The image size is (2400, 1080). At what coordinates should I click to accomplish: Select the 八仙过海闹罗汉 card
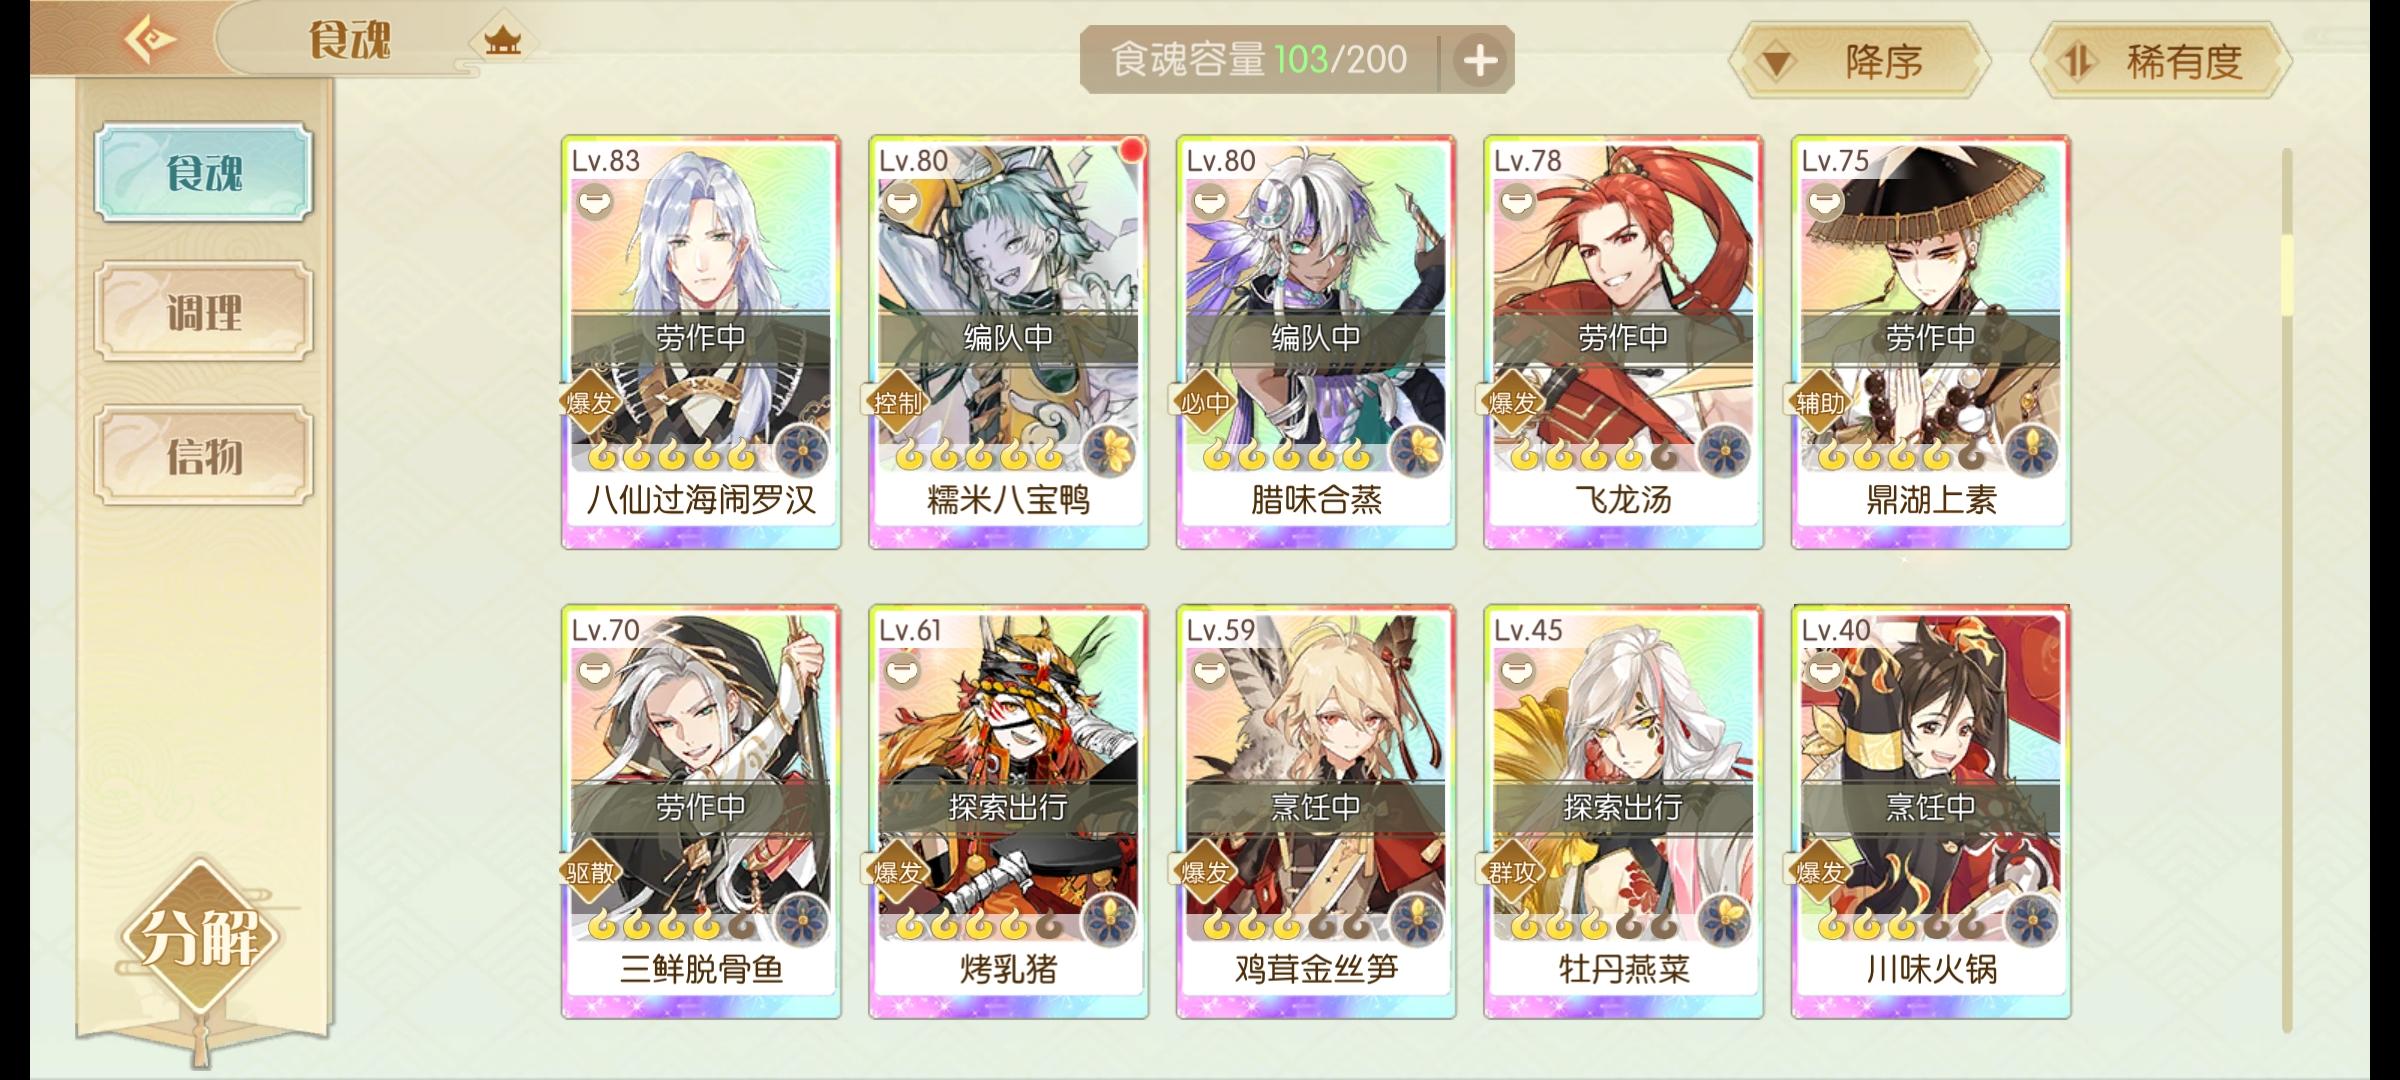(x=701, y=342)
